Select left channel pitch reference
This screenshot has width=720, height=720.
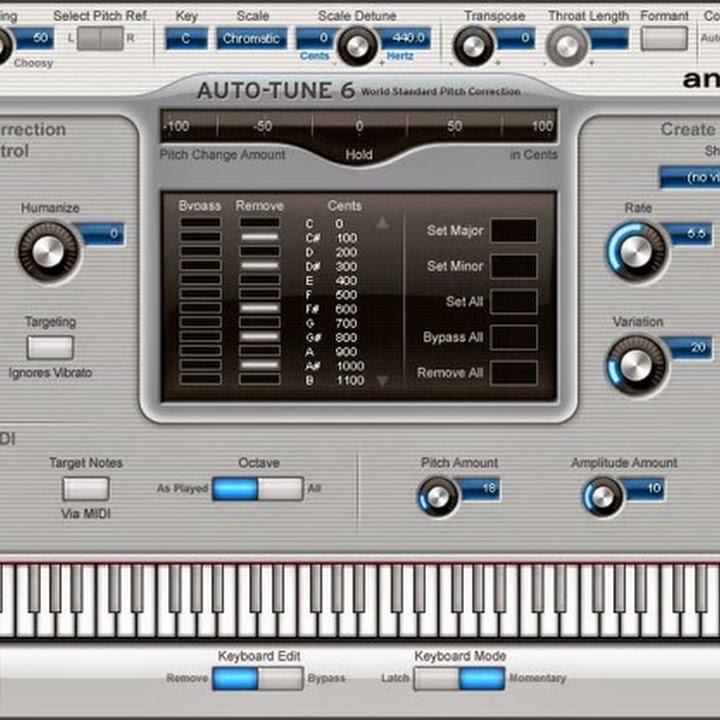[89, 39]
